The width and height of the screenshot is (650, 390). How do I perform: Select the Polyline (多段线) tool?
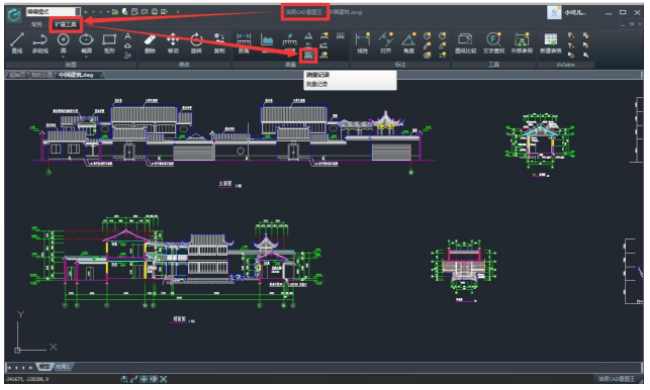coord(40,43)
